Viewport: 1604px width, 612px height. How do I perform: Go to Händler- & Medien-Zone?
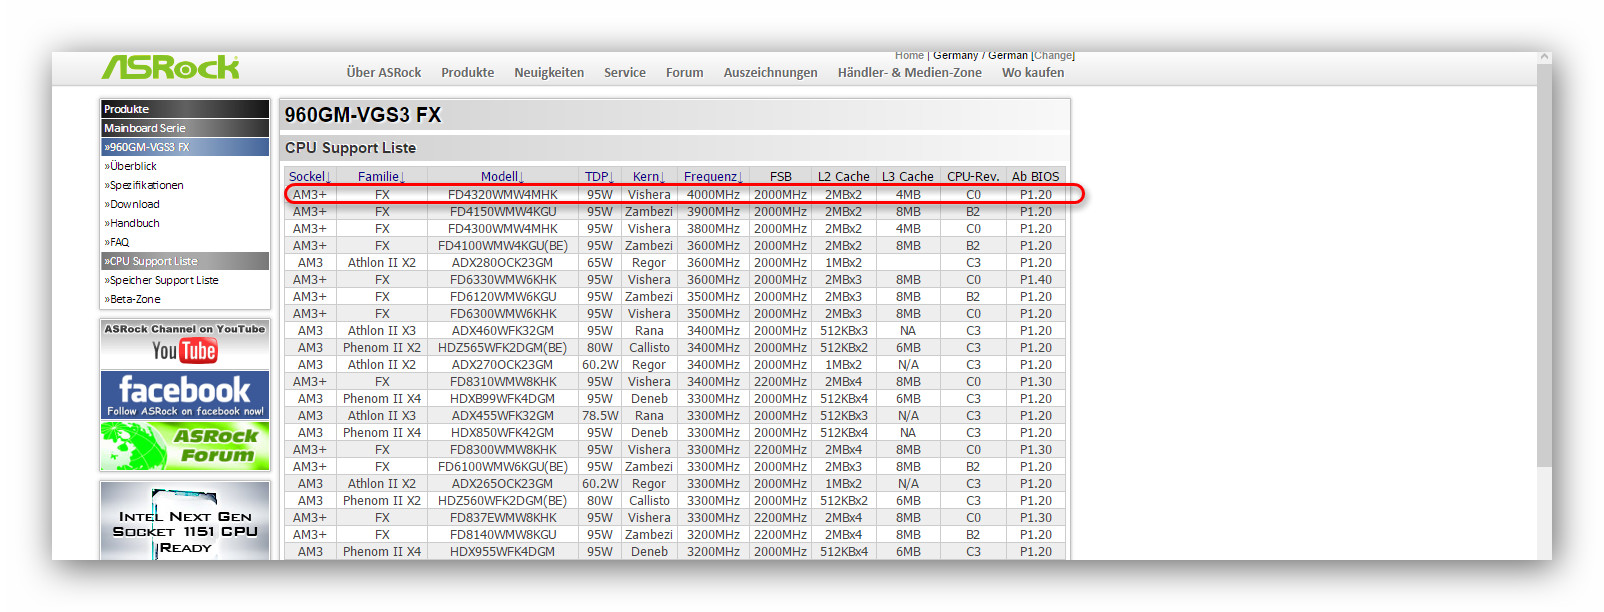pos(909,73)
